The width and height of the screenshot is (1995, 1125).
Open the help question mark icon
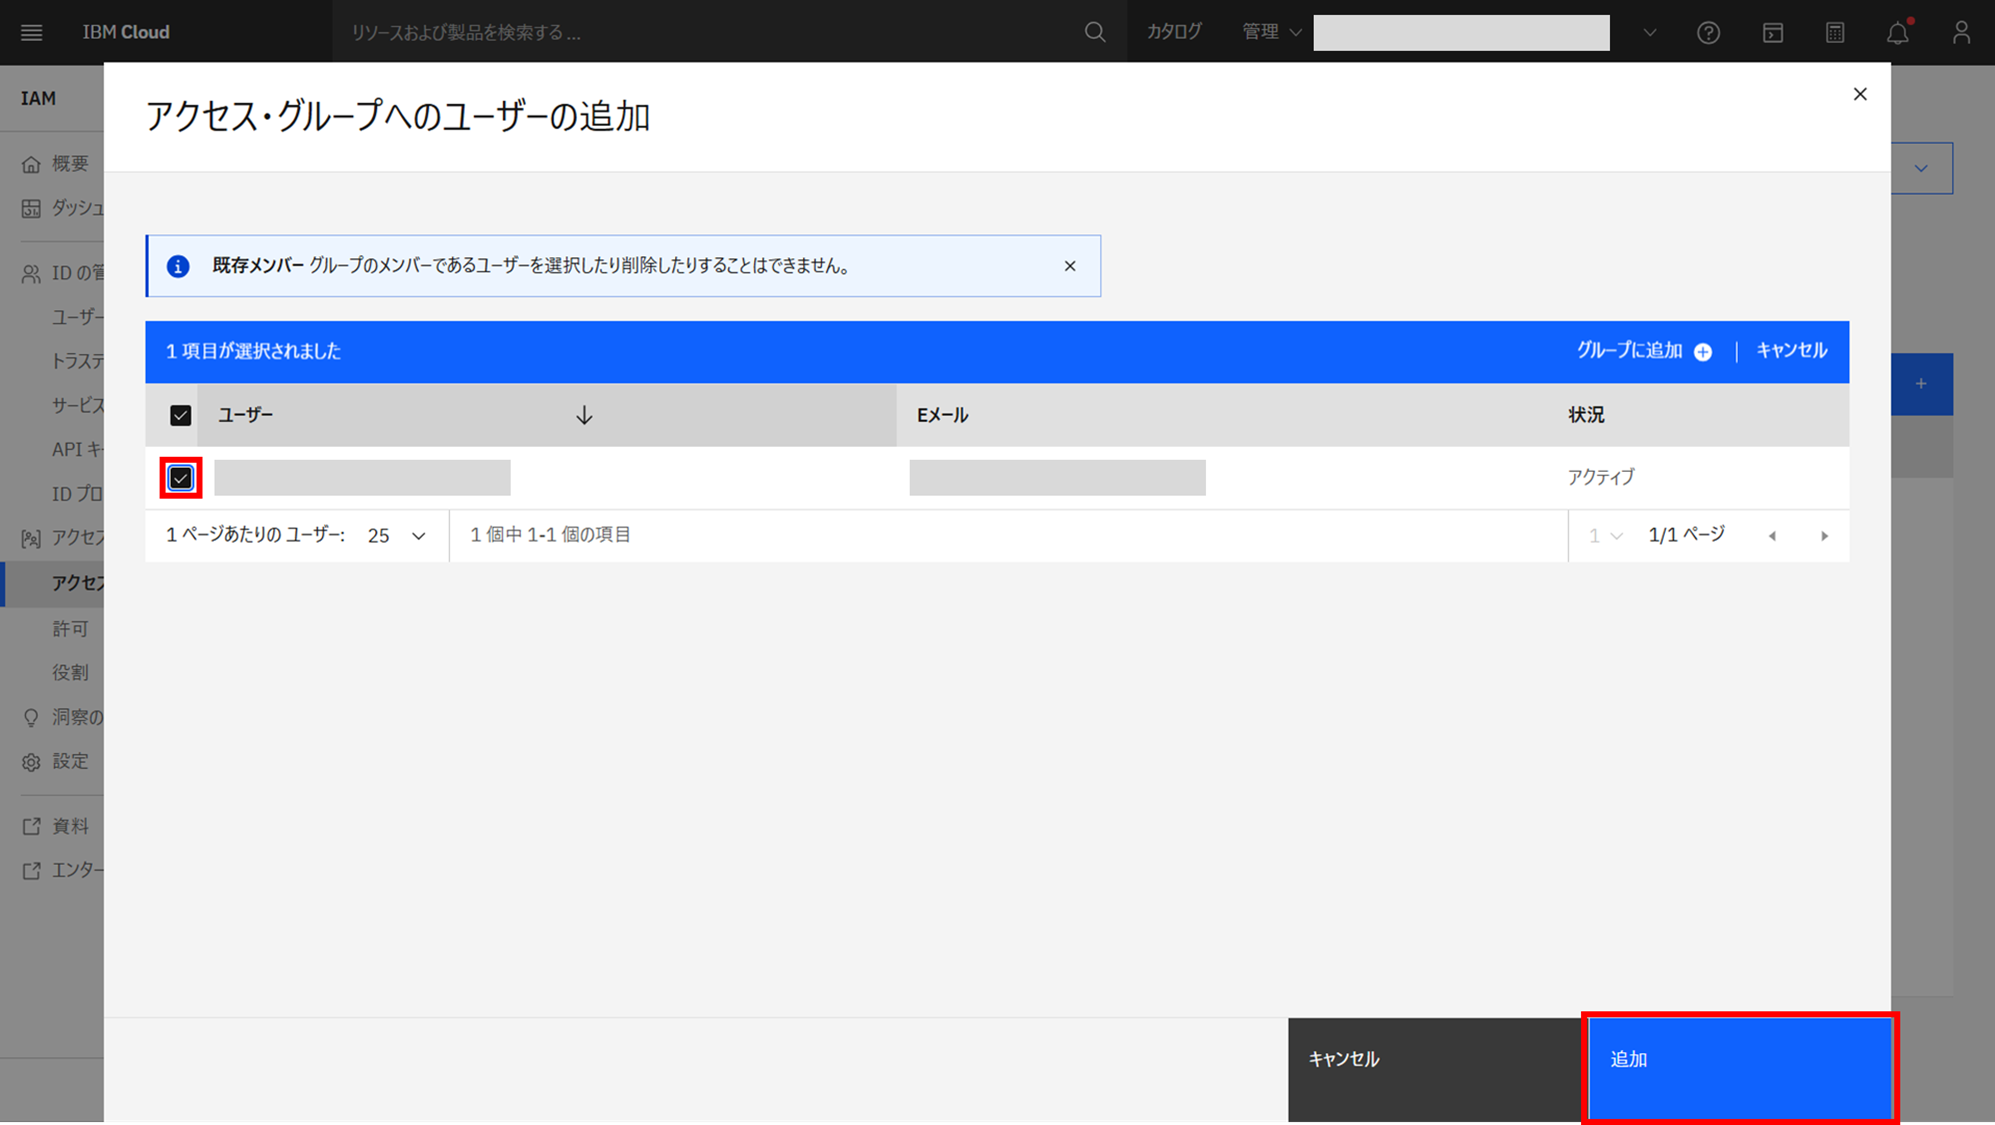pyautogui.click(x=1708, y=32)
